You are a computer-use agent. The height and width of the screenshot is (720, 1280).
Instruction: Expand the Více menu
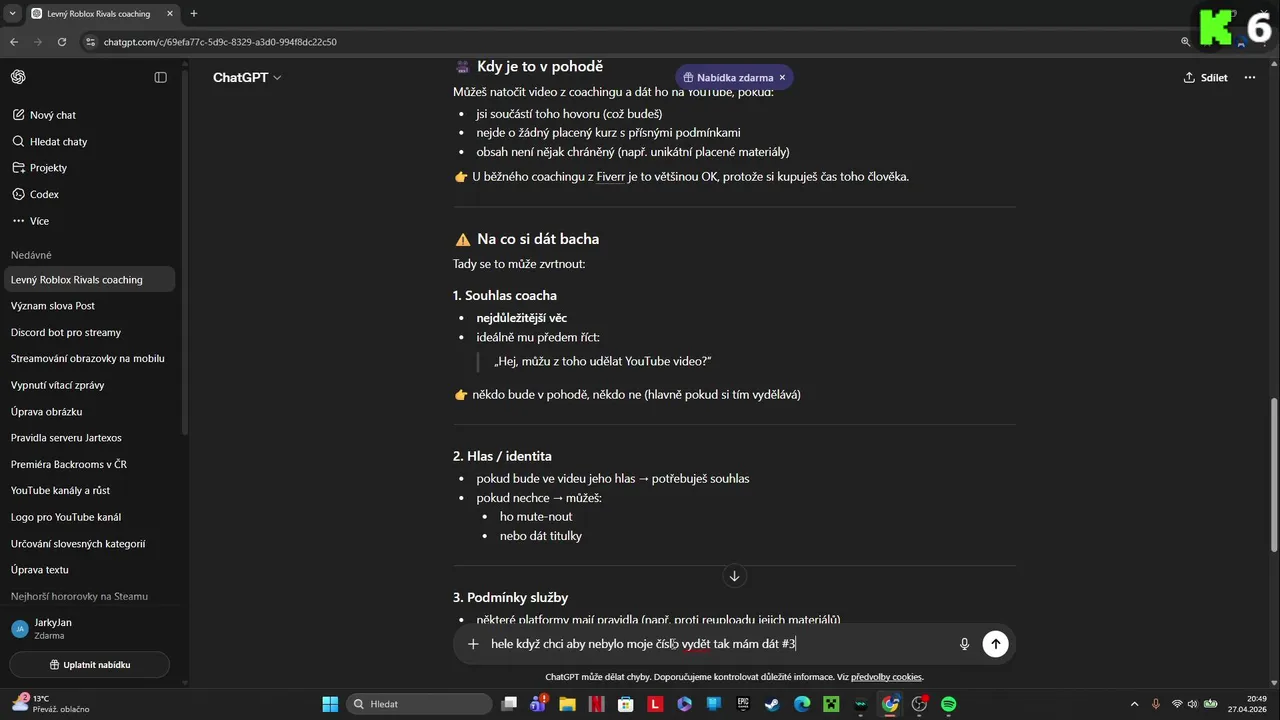tap(90, 221)
